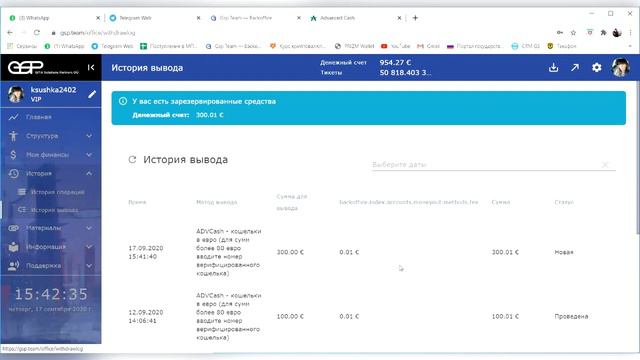Open the YouTube bookmark
The width and height of the screenshot is (640, 360).
click(x=396, y=46)
